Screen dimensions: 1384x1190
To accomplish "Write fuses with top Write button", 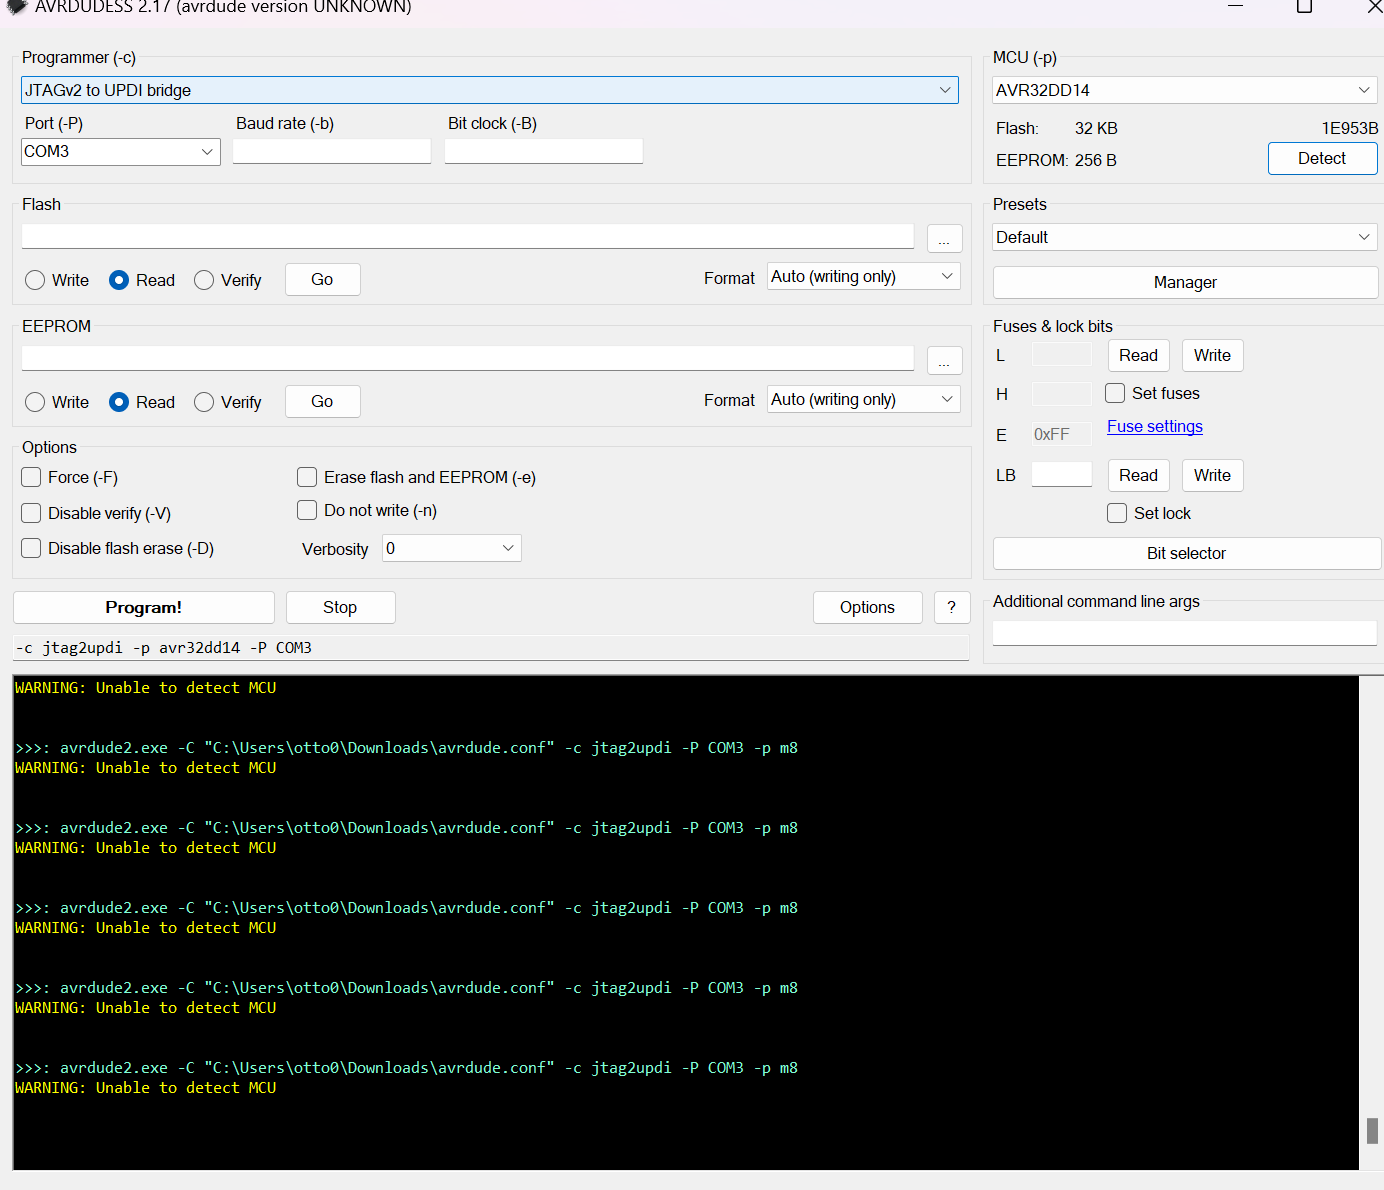I will (1212, 355).
